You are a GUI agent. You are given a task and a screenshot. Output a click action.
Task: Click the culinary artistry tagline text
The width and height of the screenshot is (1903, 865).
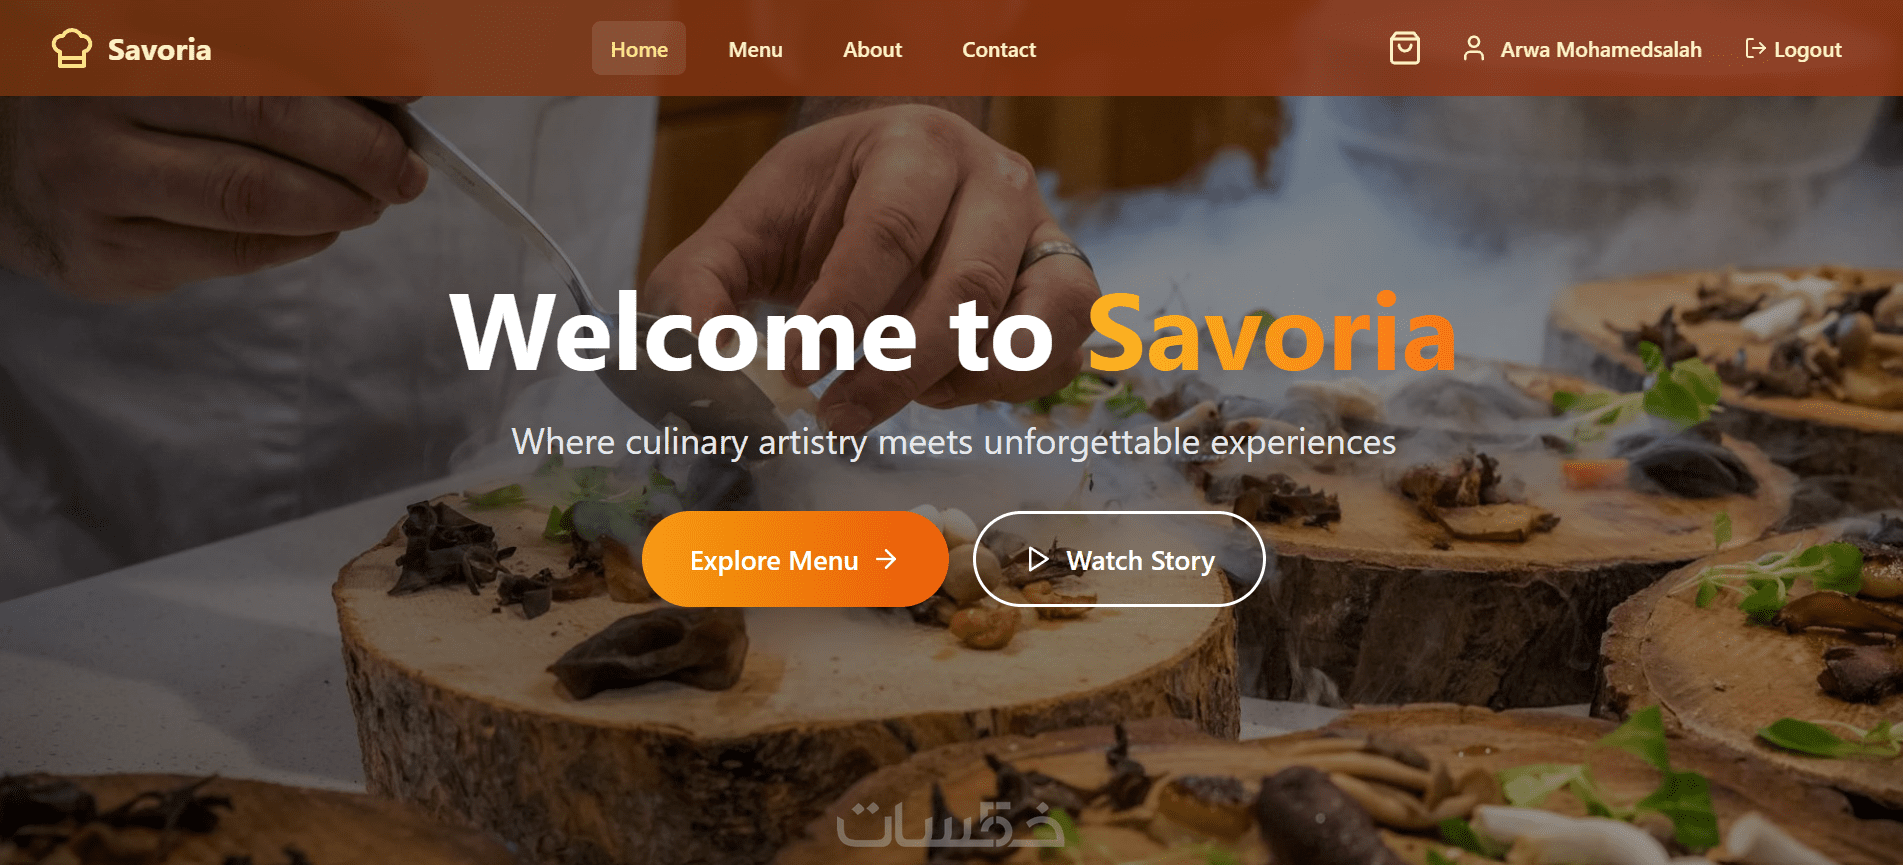[x=954, y=442]
